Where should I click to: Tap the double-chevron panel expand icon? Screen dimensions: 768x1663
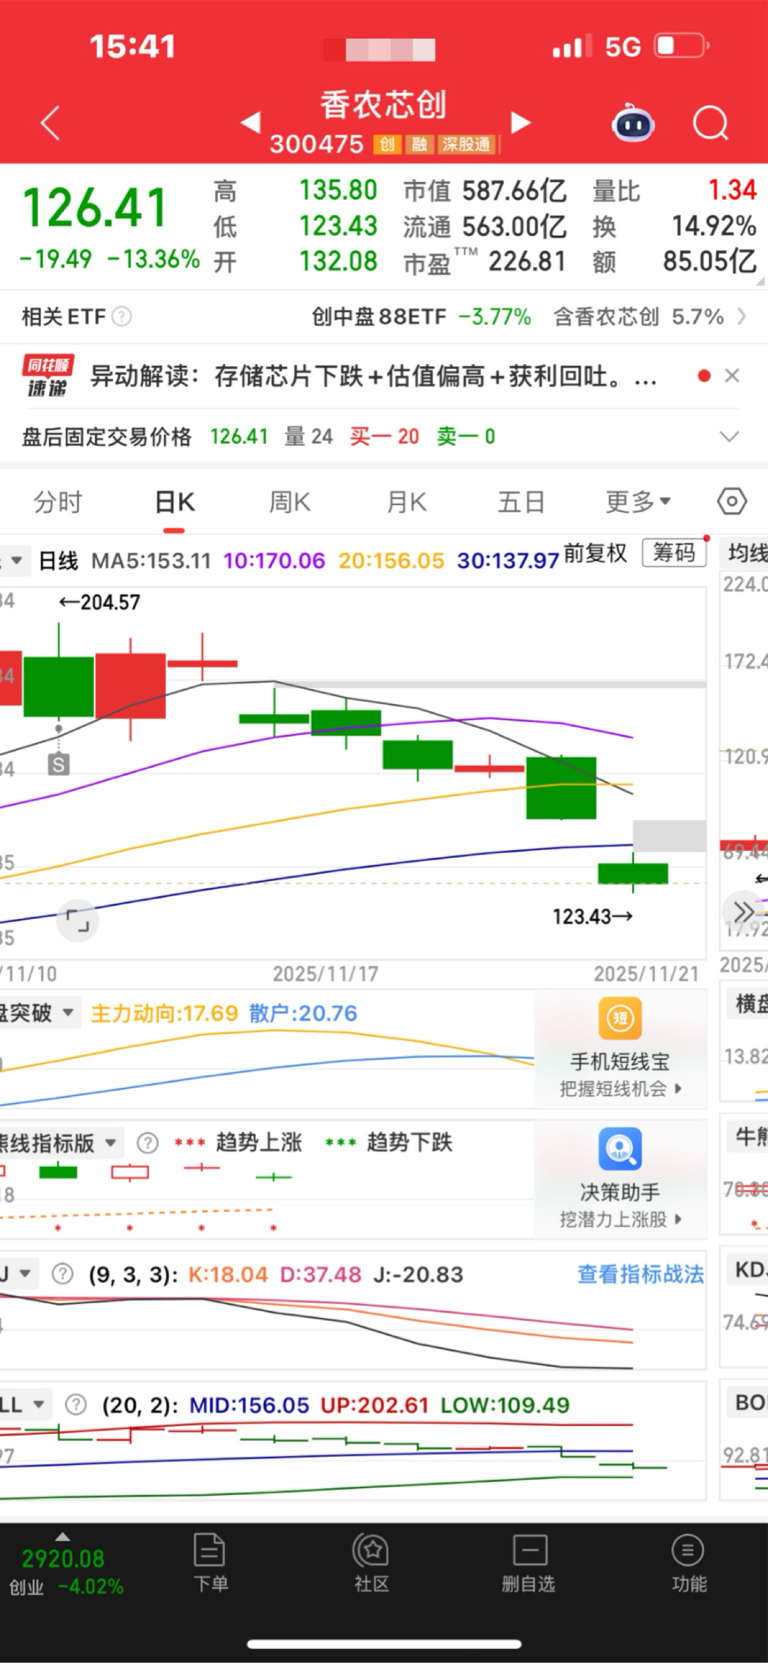(742, 911)
